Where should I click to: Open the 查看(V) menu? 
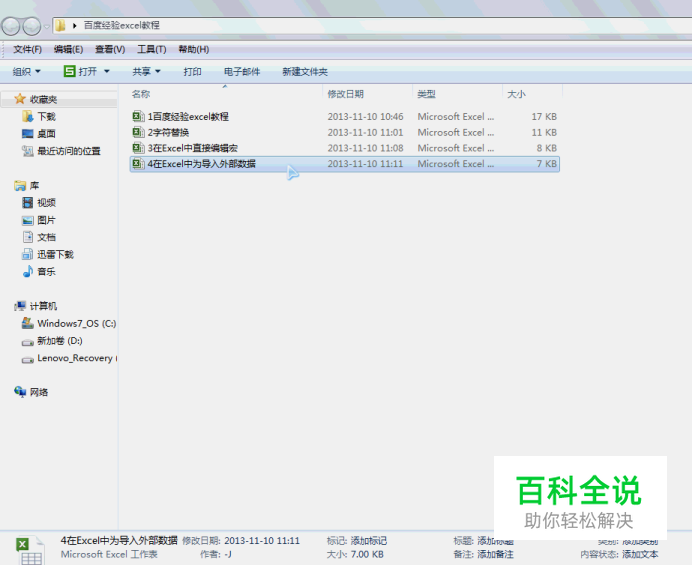coord(110,49)
